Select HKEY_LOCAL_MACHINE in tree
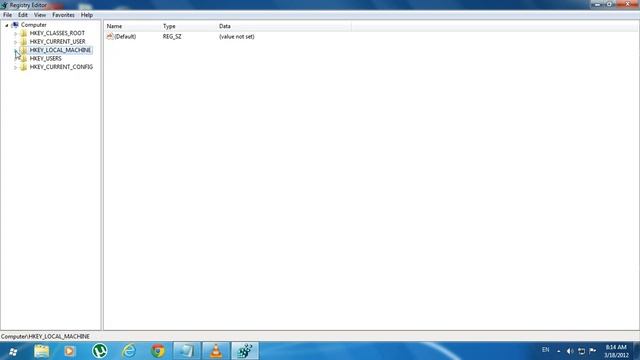 click(60, 50)
